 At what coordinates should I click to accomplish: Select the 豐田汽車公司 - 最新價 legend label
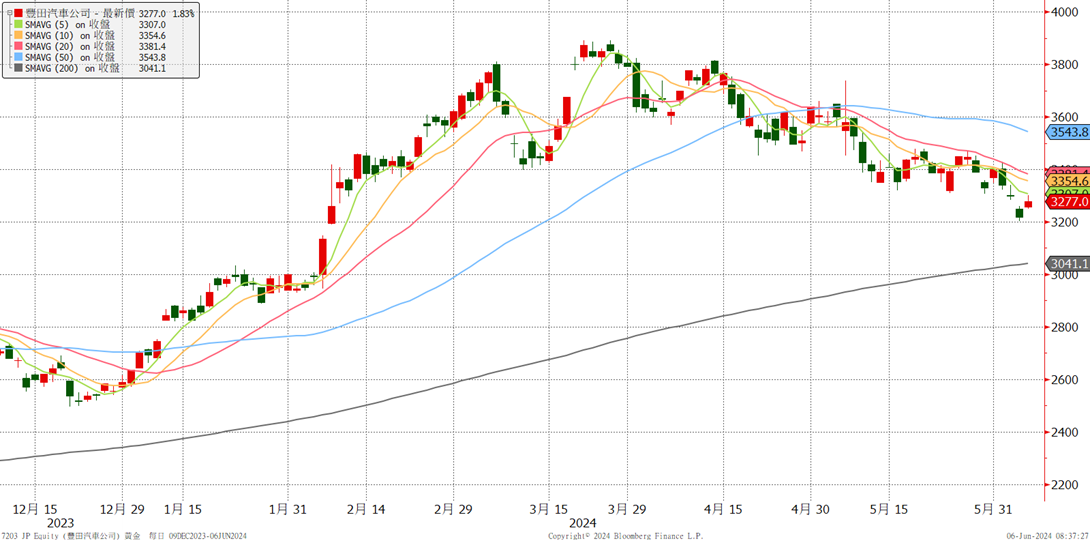[x=79, y=13]
